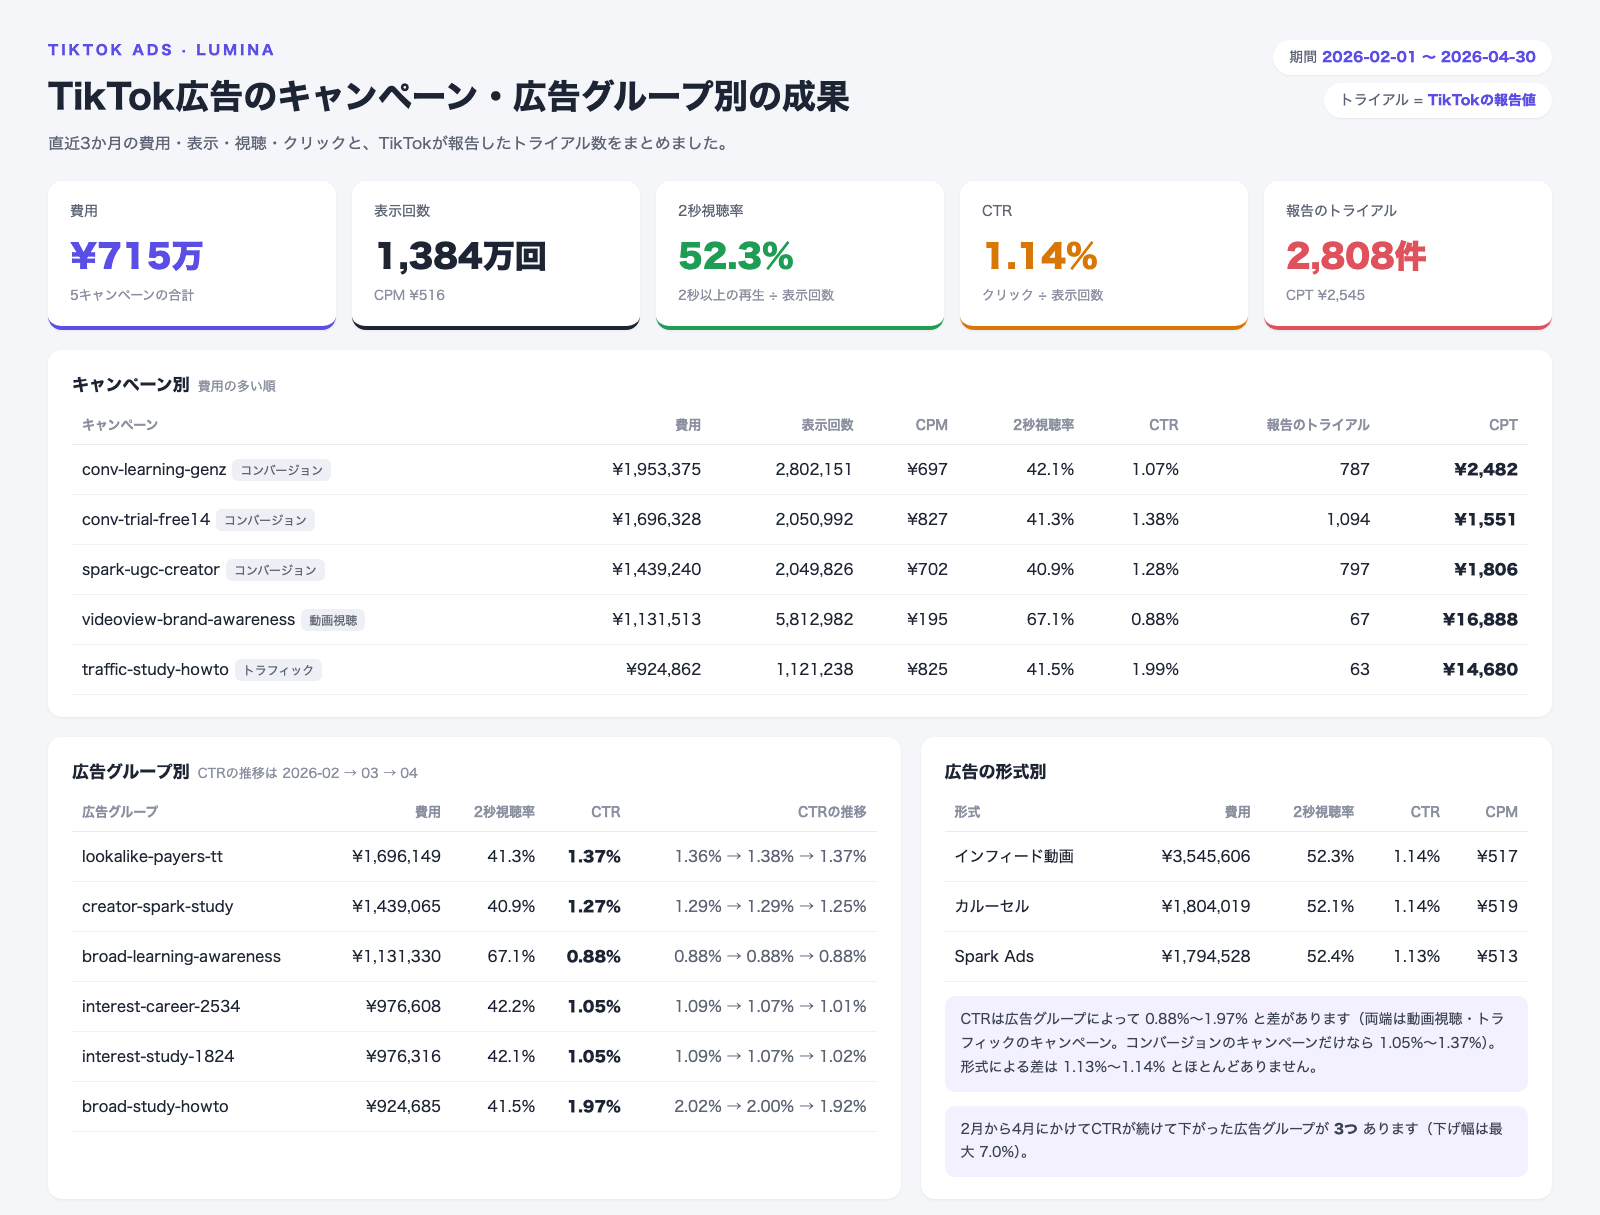The width and height of the screenshot is (1600, 1215).
Task: Click the トライアル = TikTokの報告値 pill
Action: click(x=1437, y=100)
